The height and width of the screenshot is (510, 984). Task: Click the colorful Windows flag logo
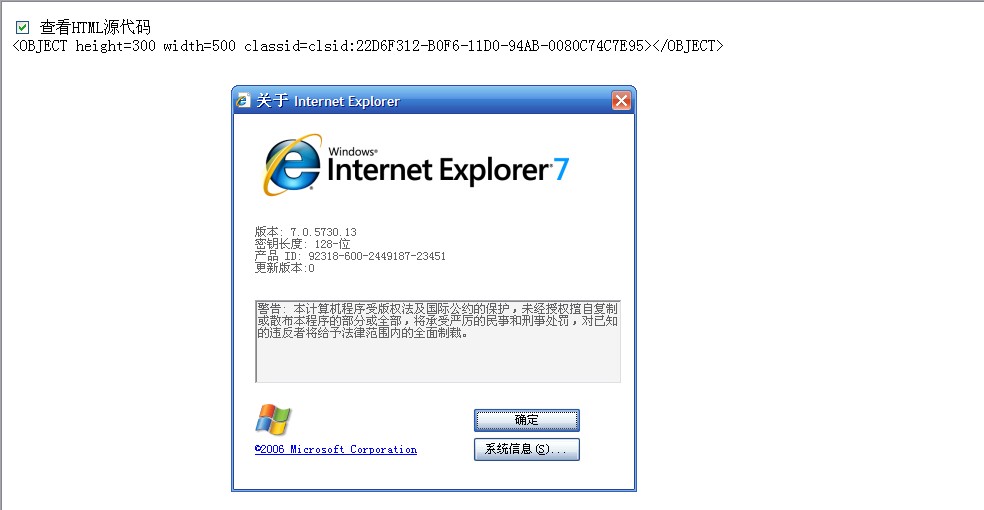(273, 420)
